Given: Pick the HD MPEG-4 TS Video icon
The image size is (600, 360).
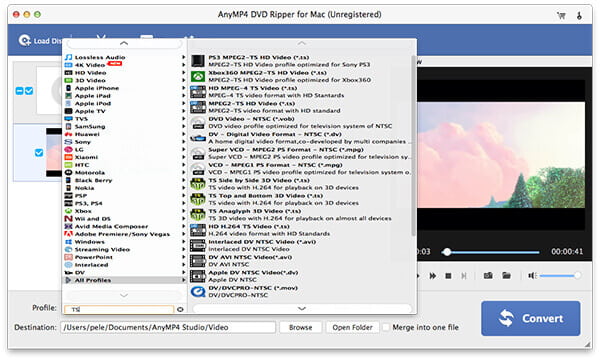Looking at the screenshot, I should (198, 91).
